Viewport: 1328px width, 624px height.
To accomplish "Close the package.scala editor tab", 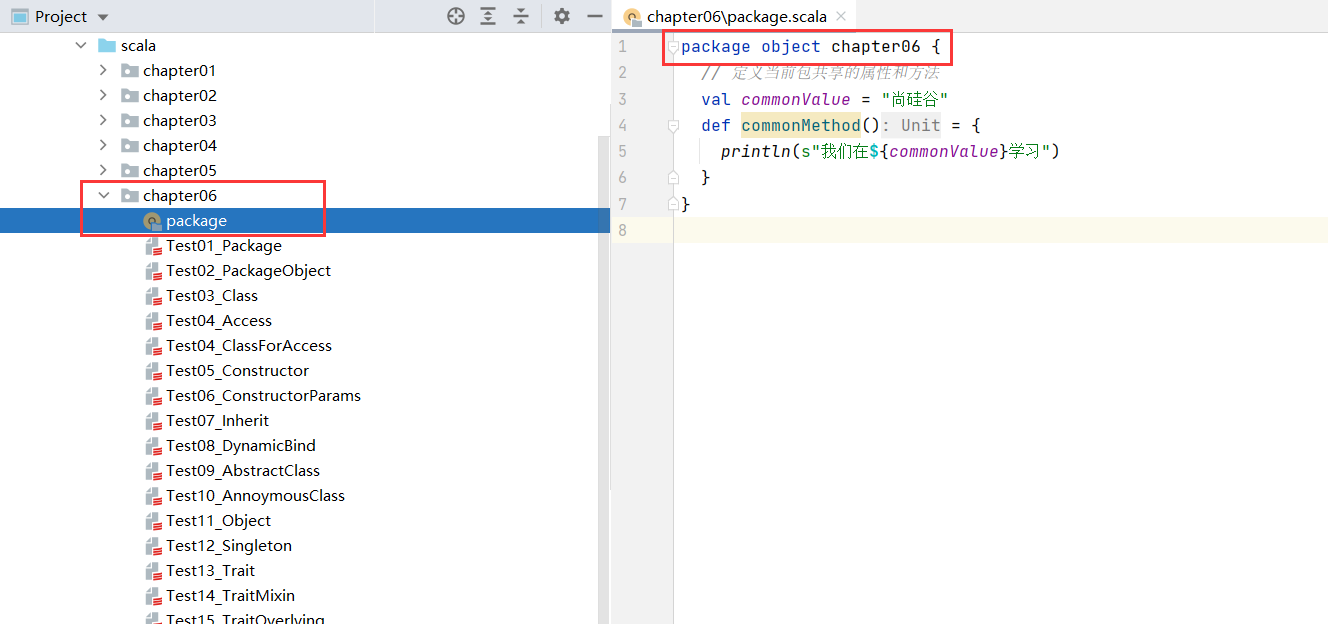I will [841, 16].
